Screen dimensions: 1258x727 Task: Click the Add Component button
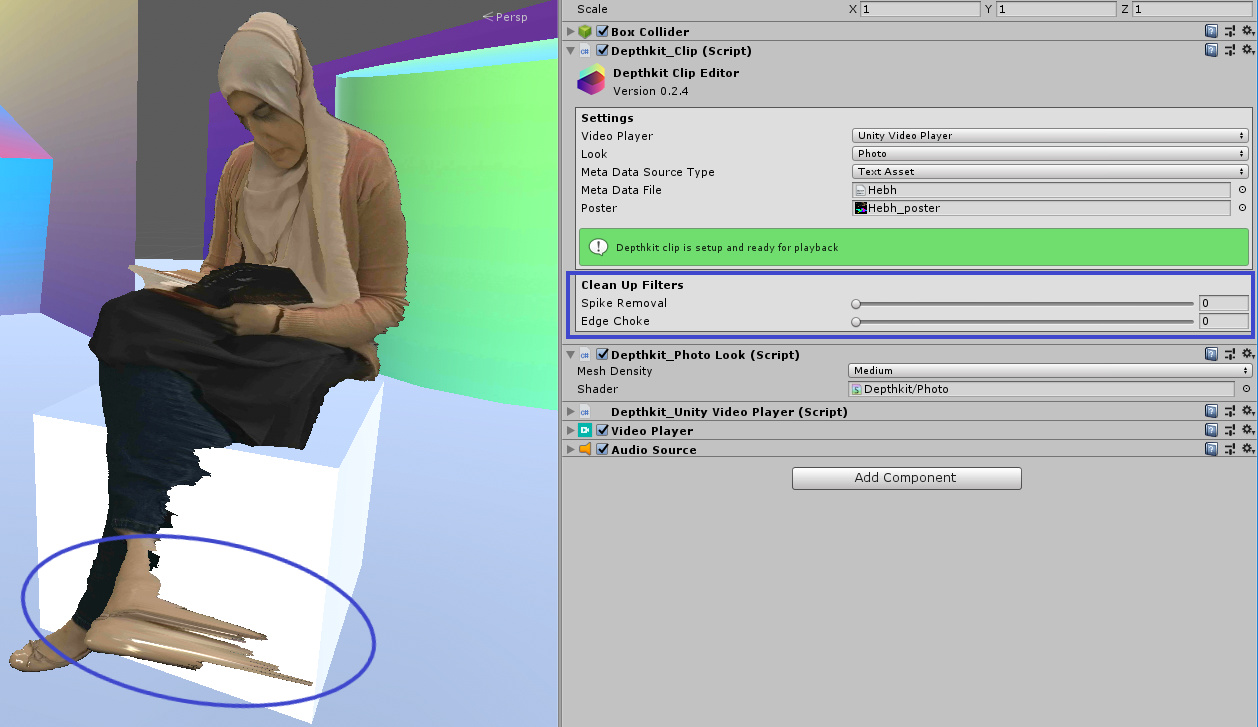(x=906, y=478)
